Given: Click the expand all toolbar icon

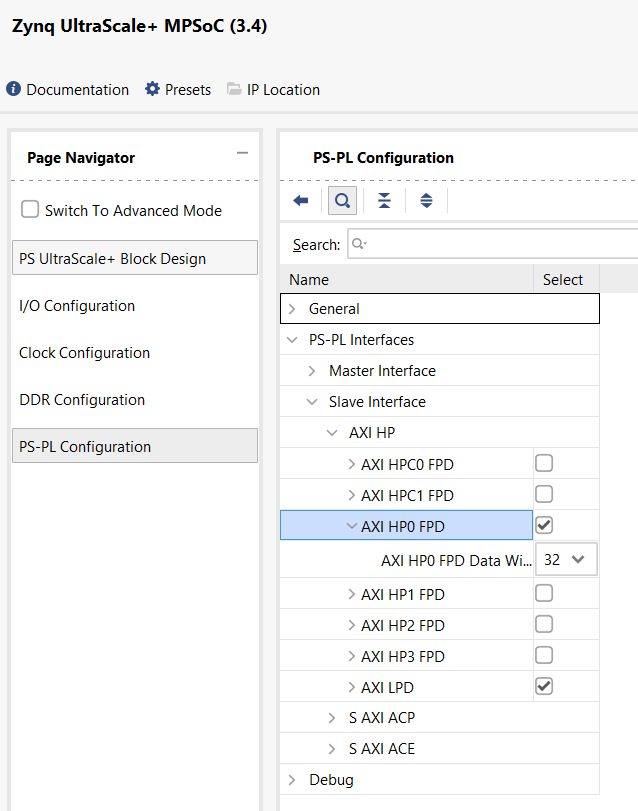Looking at the screenshot, I should point(426,200).
